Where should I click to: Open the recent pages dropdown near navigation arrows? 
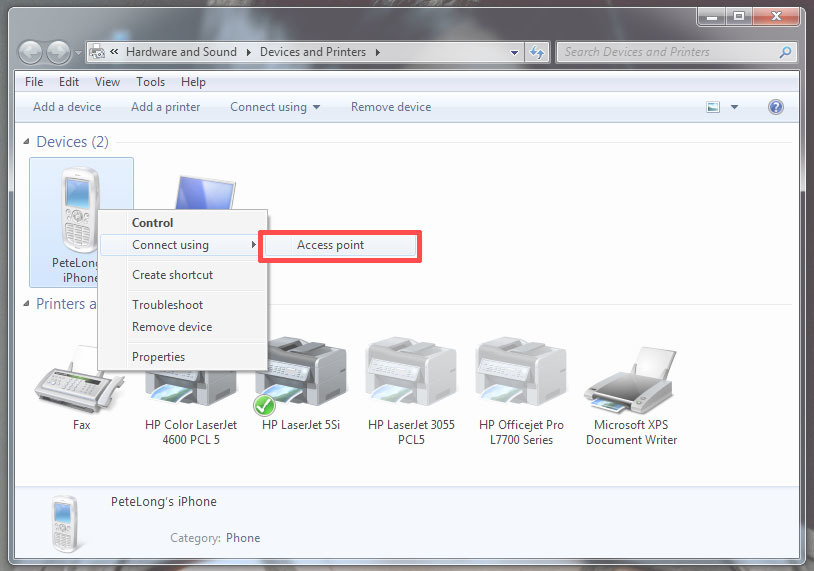78,52
